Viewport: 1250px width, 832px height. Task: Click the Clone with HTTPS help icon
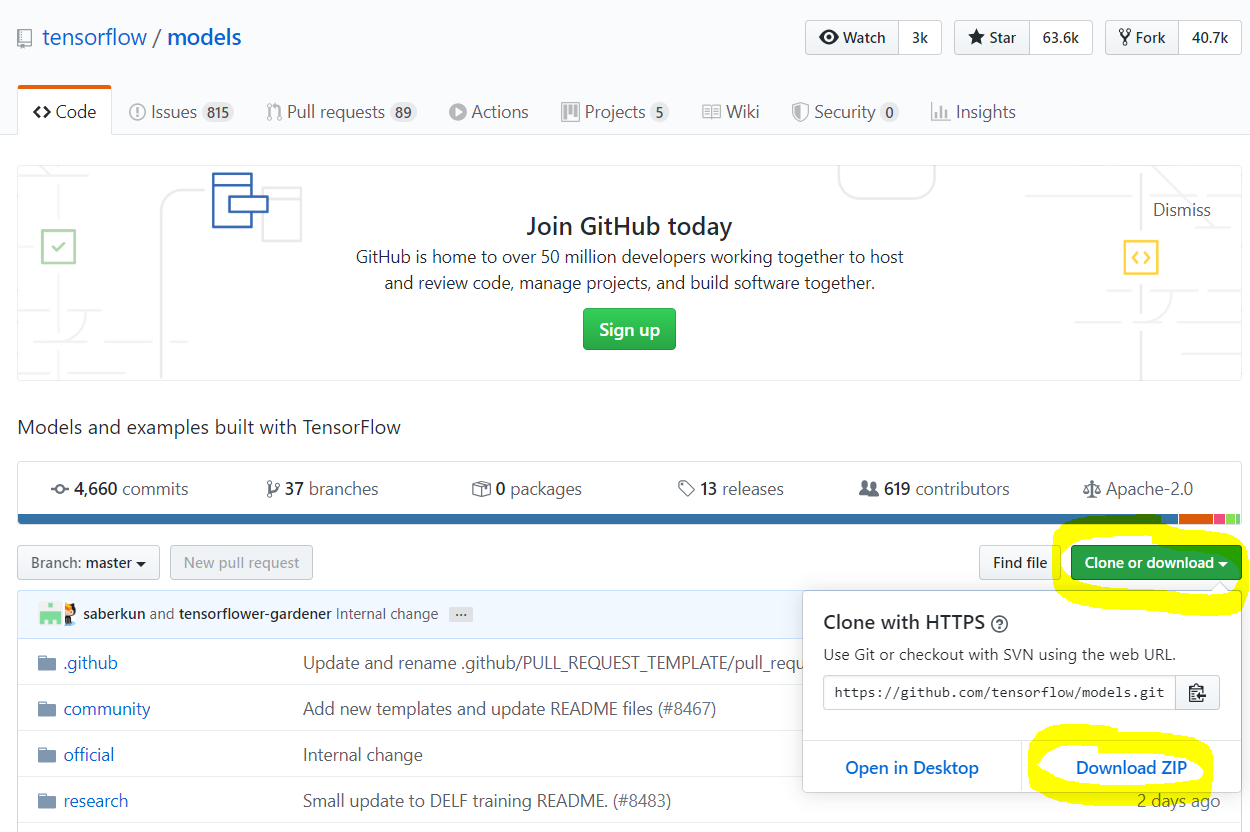[x=999, y=624]
